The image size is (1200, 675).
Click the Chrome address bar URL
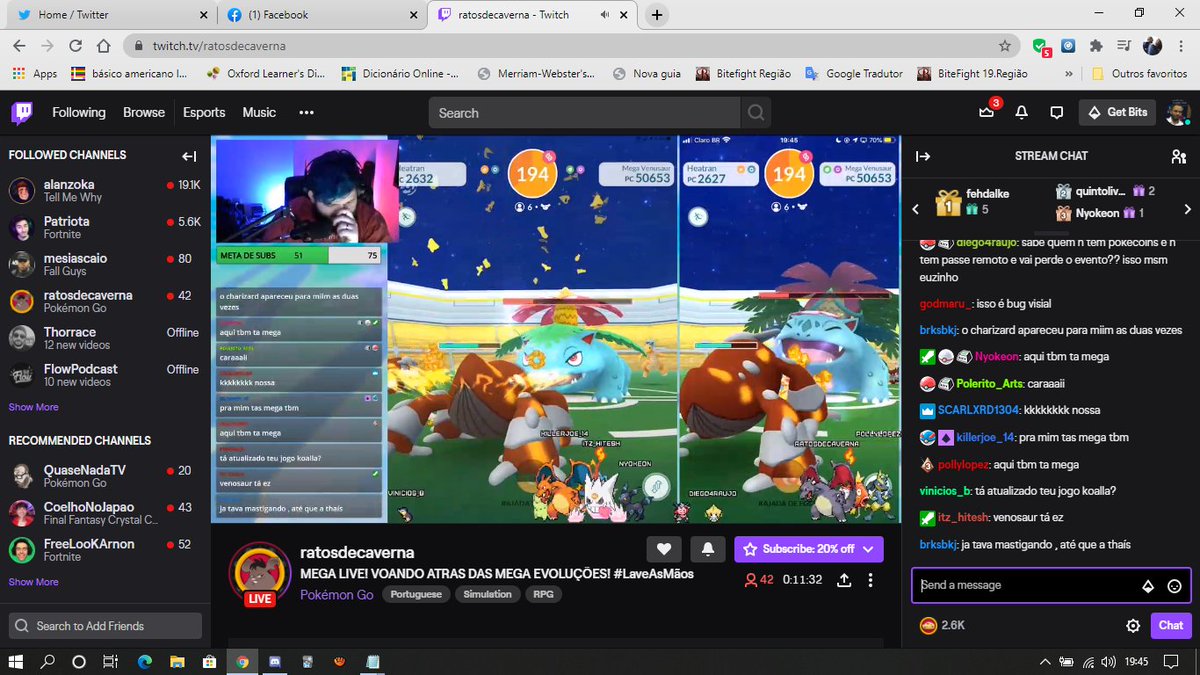(x=219, y=46)
